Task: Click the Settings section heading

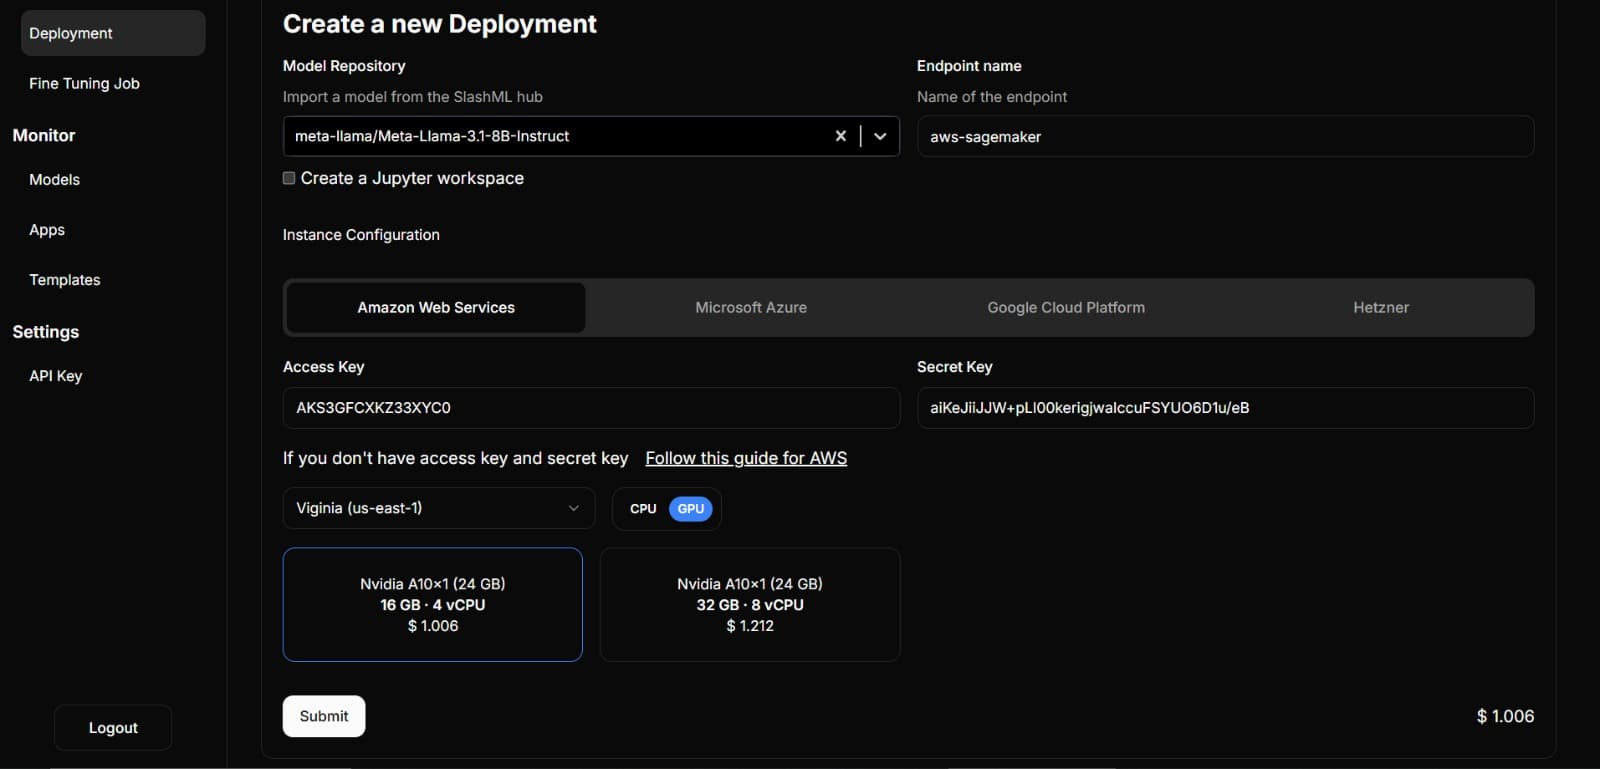Action: tap(46, 332)
